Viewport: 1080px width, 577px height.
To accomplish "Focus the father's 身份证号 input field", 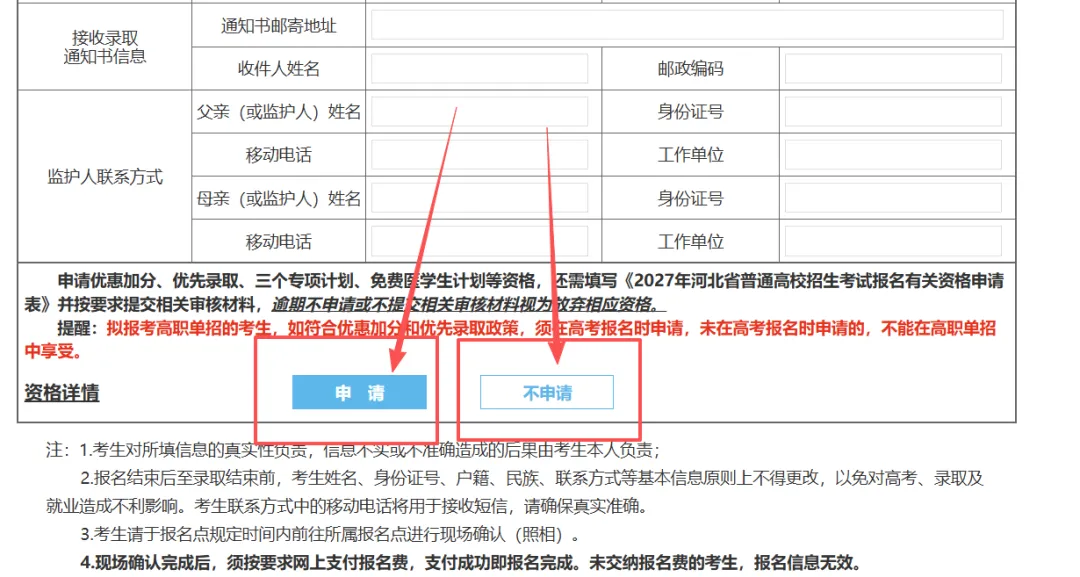I will [893, 112].
